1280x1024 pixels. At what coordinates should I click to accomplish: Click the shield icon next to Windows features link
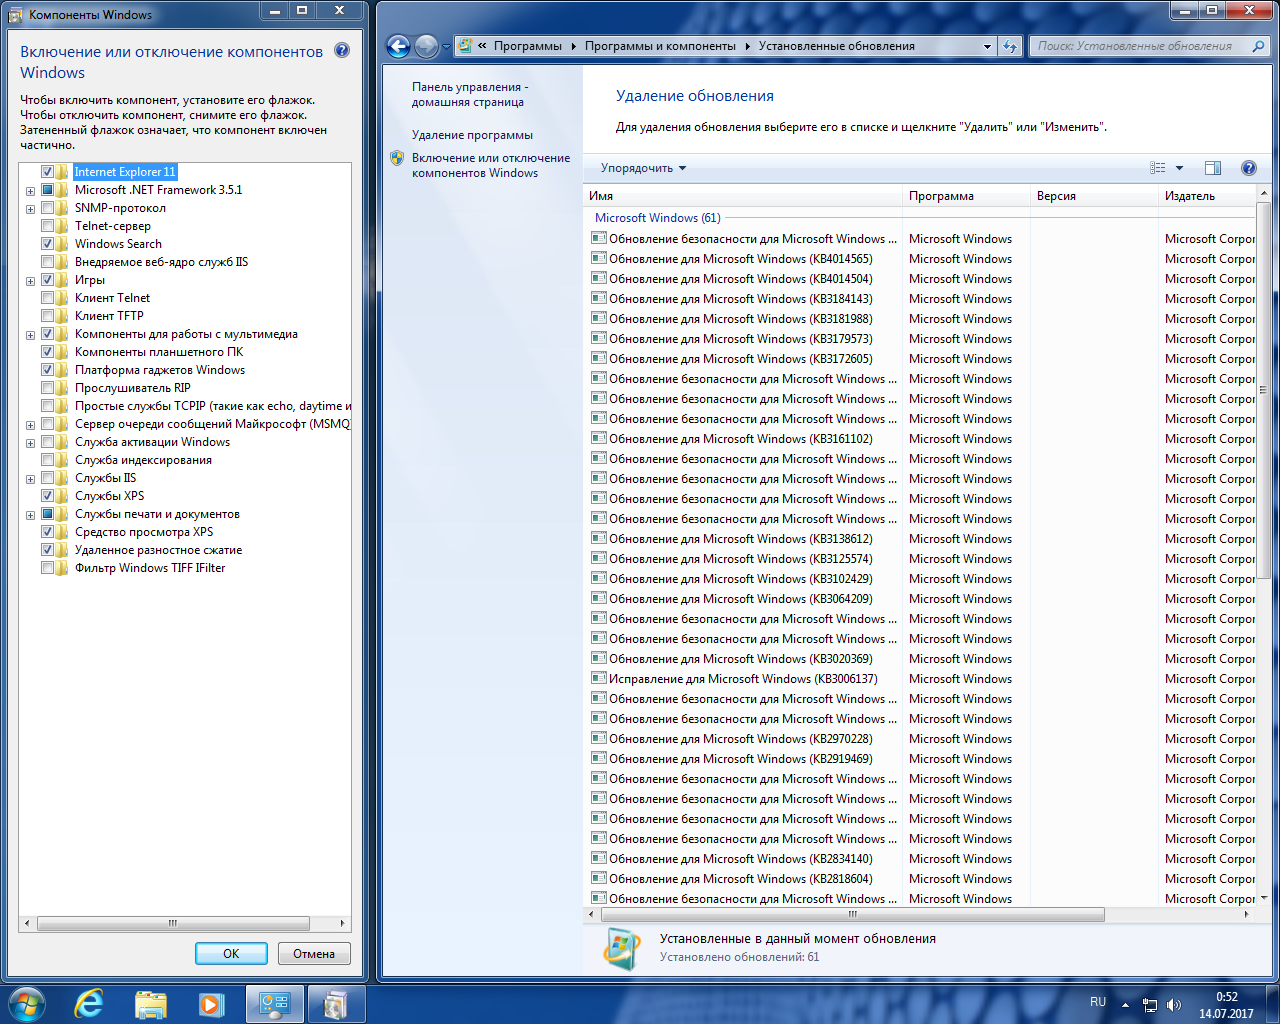click(397, 158)
